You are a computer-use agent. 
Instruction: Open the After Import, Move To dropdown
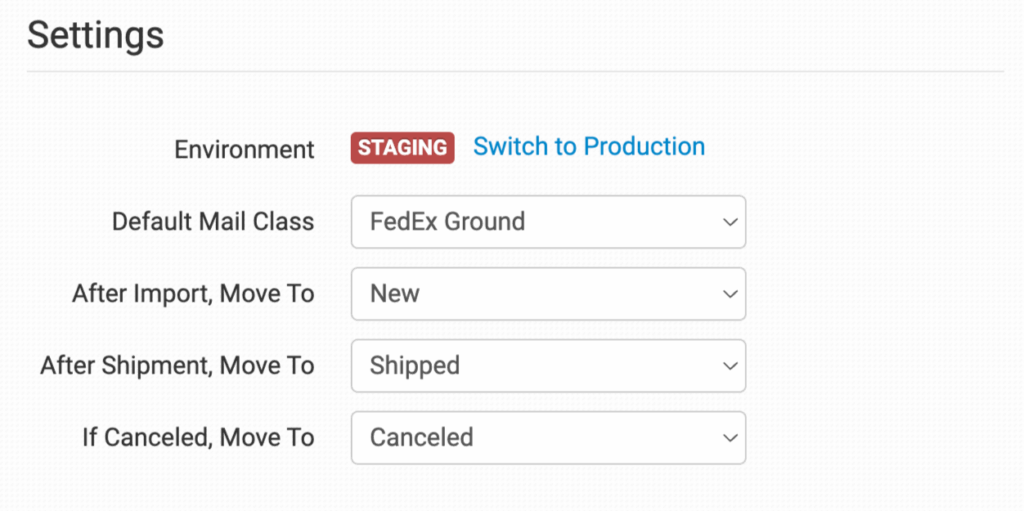tap(547, 294)
